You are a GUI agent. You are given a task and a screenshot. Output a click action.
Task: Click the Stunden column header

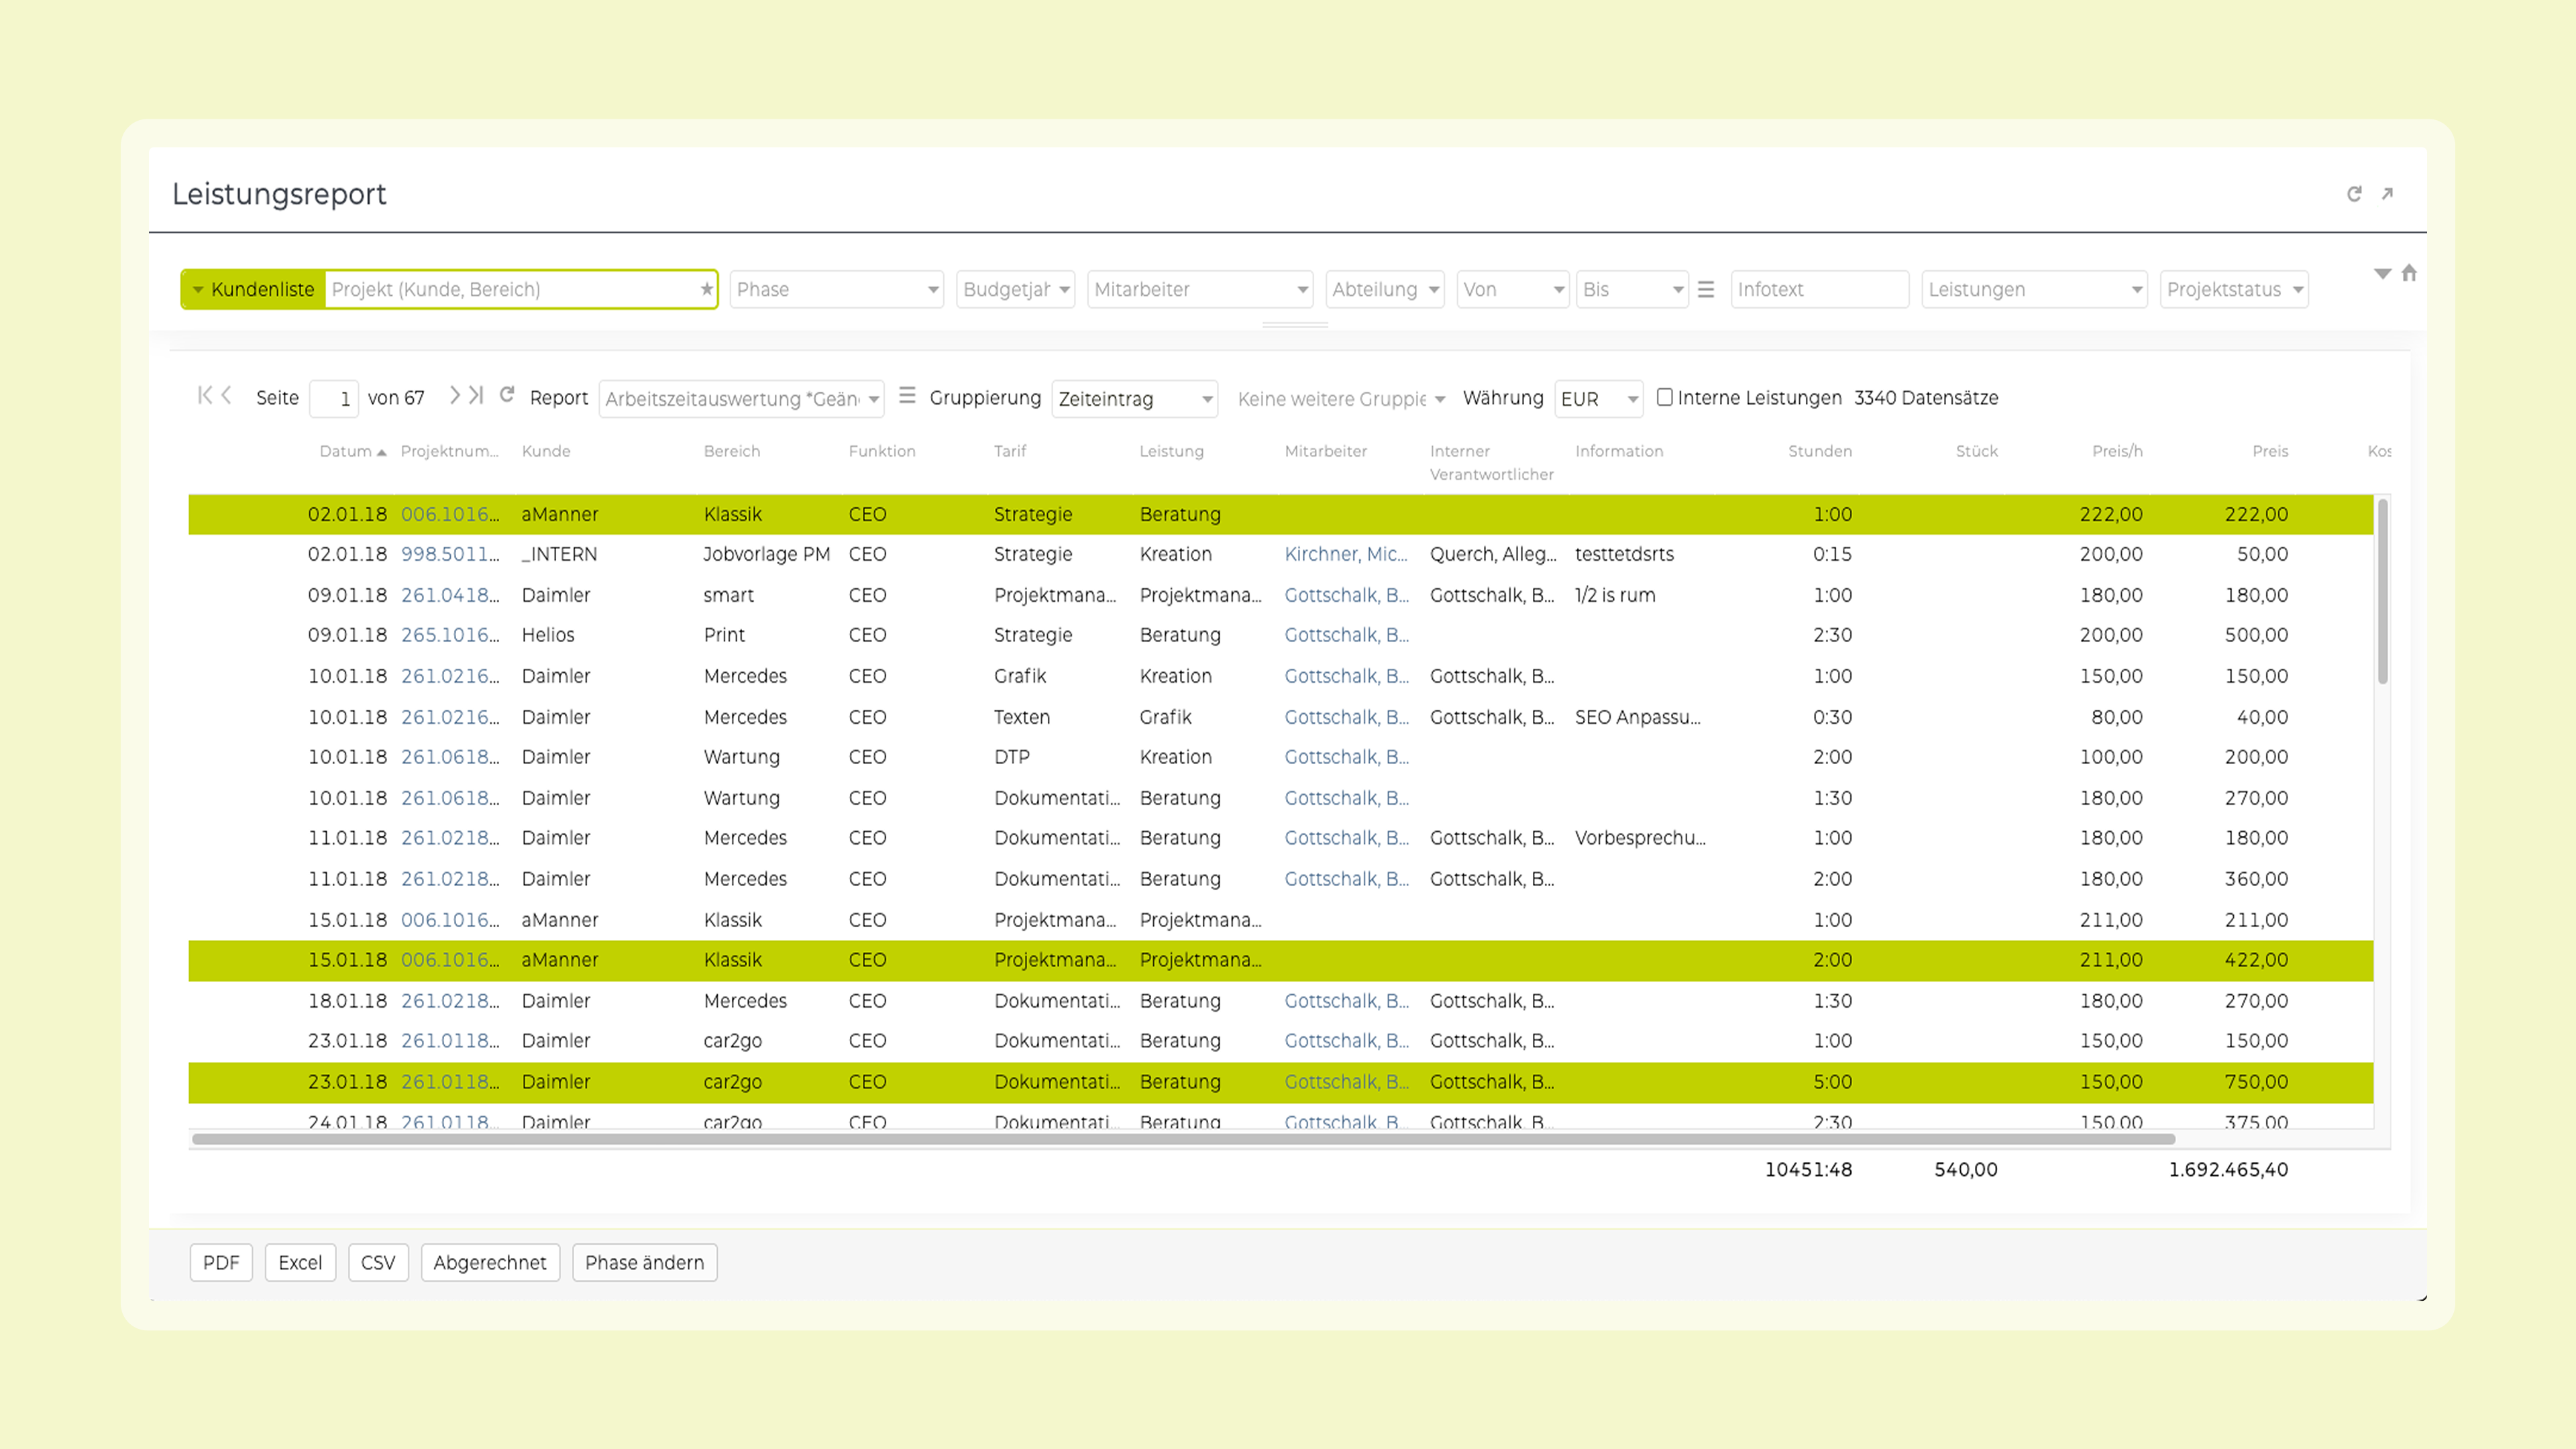tap(1819, 451)
